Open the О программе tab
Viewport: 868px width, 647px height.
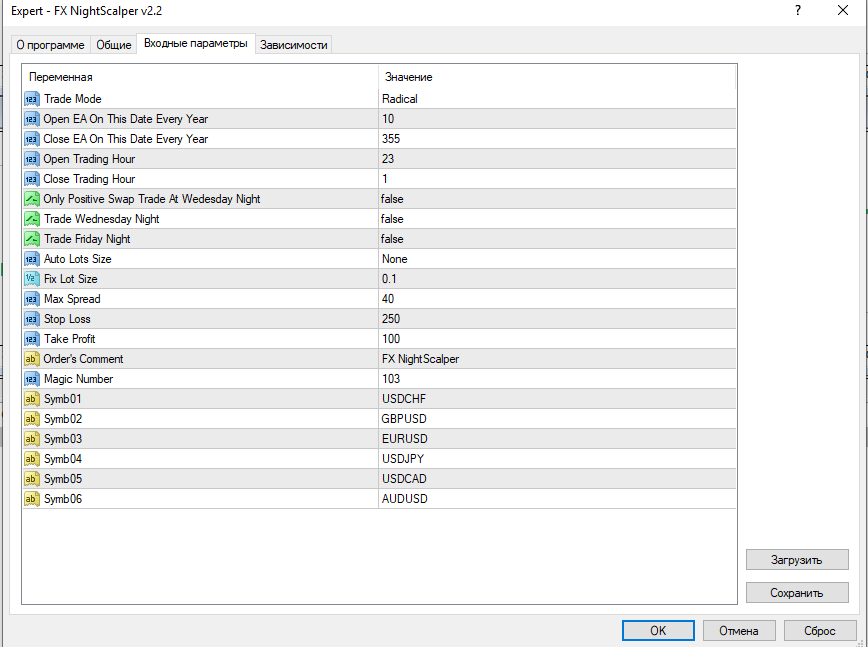(x=50, y=45)
